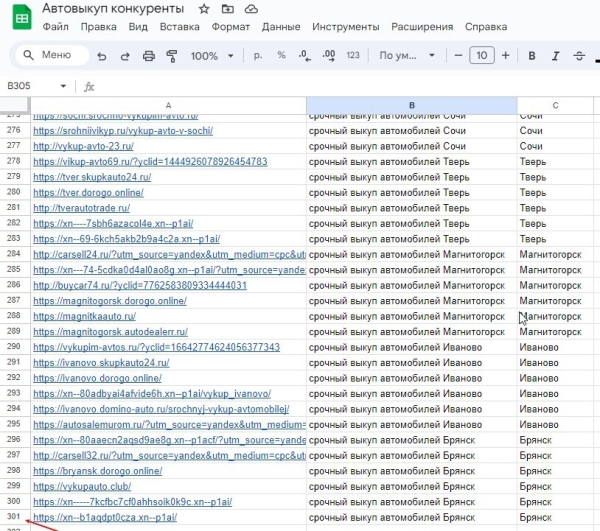Check the cloud save status icon
600x531 pixels.
tap(250, 9)
